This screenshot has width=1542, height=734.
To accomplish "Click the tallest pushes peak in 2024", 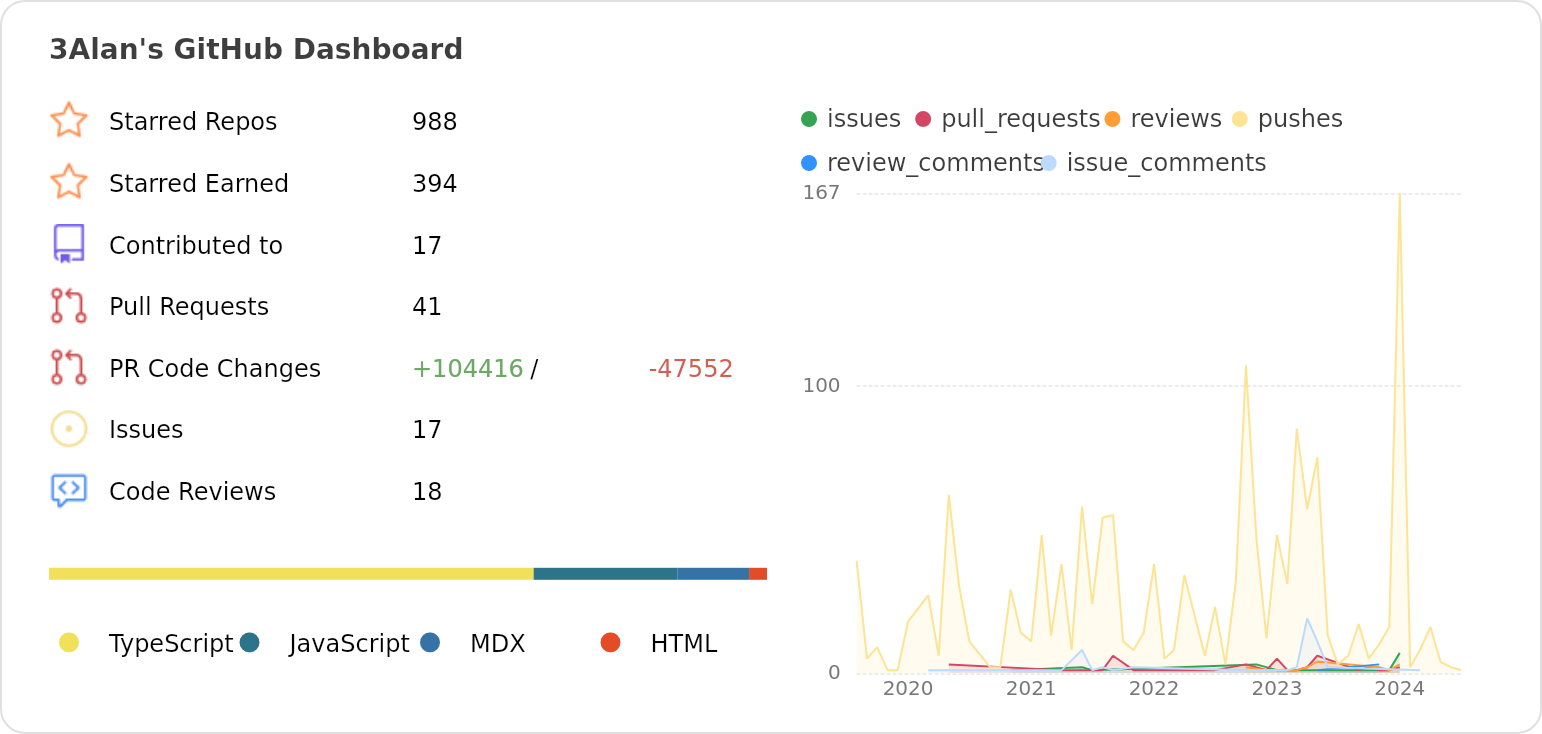I will [x=1399, y=196].
